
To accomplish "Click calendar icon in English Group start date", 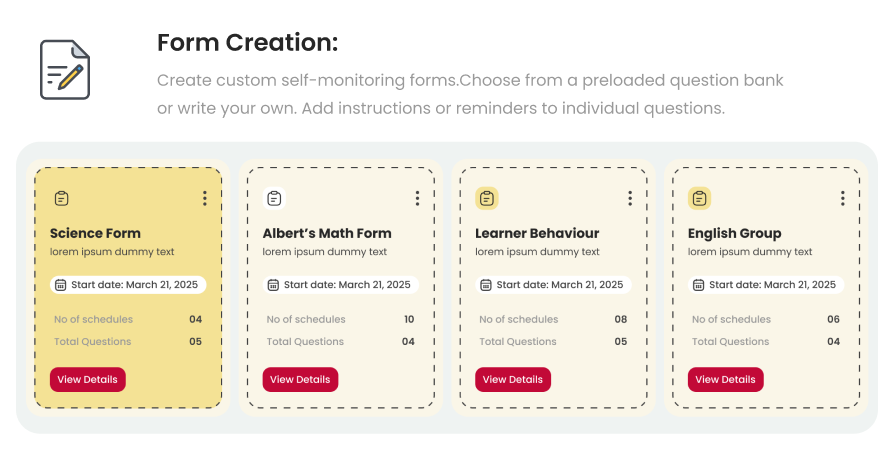I will [699, 285].
